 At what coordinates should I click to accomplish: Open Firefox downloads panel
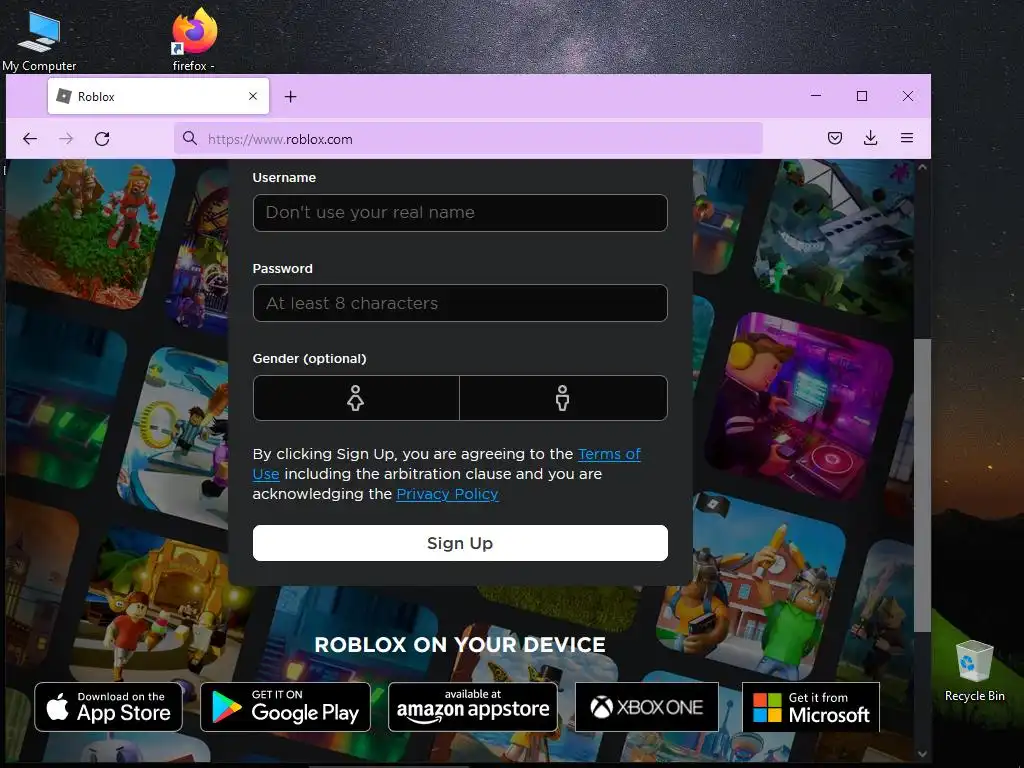pyautogui.click(x=871, y=138)
